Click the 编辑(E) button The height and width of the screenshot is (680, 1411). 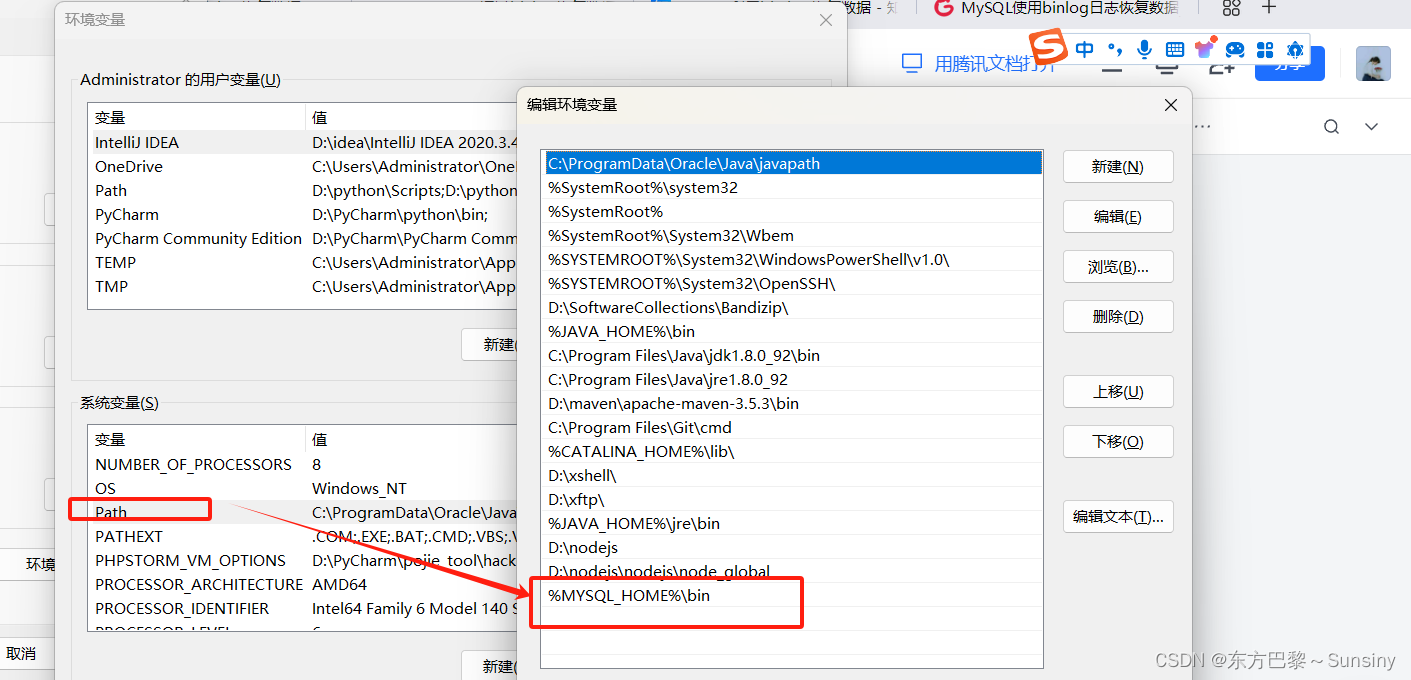(1118, 217)
